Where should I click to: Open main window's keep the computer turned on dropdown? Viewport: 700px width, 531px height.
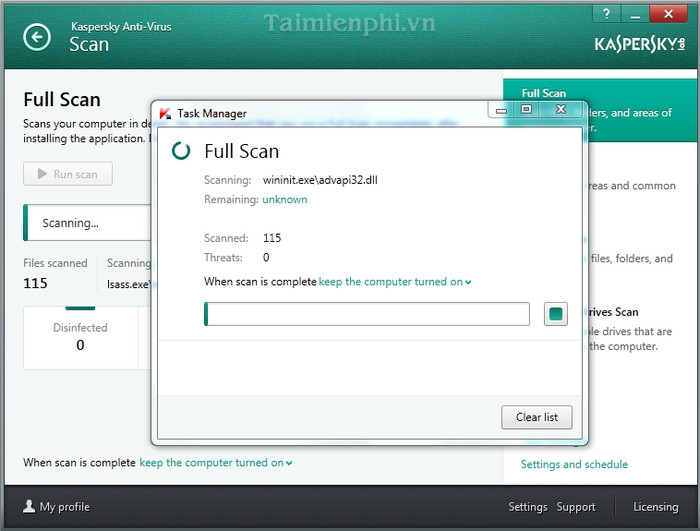(216, 463)
